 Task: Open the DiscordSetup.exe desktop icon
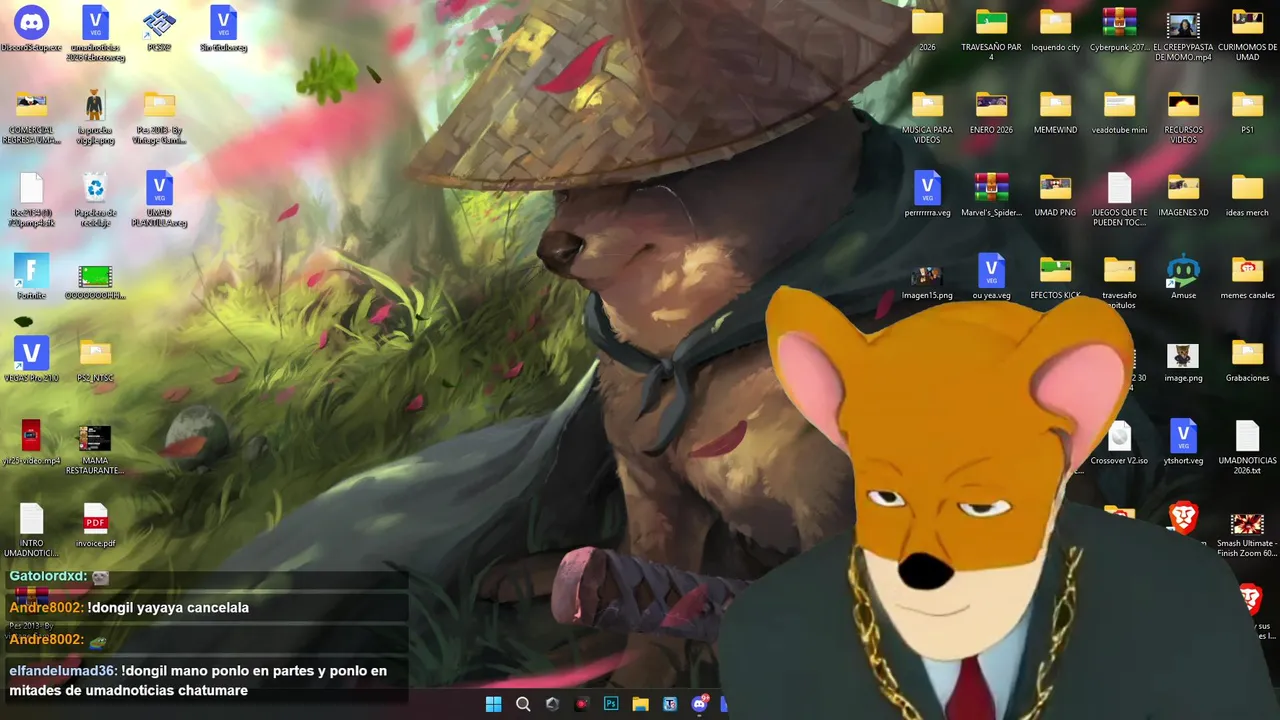tap(31, 22)
